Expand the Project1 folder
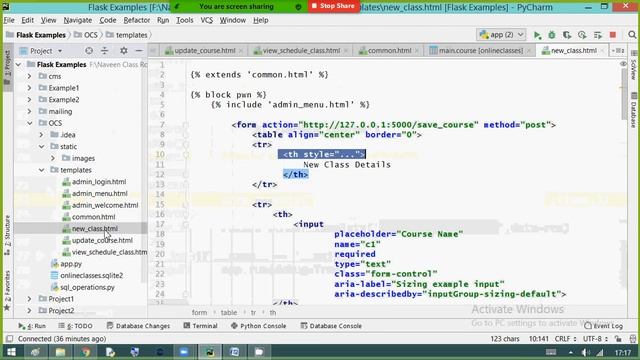Viewport: 640px width, 360px height. coord(29,299)
